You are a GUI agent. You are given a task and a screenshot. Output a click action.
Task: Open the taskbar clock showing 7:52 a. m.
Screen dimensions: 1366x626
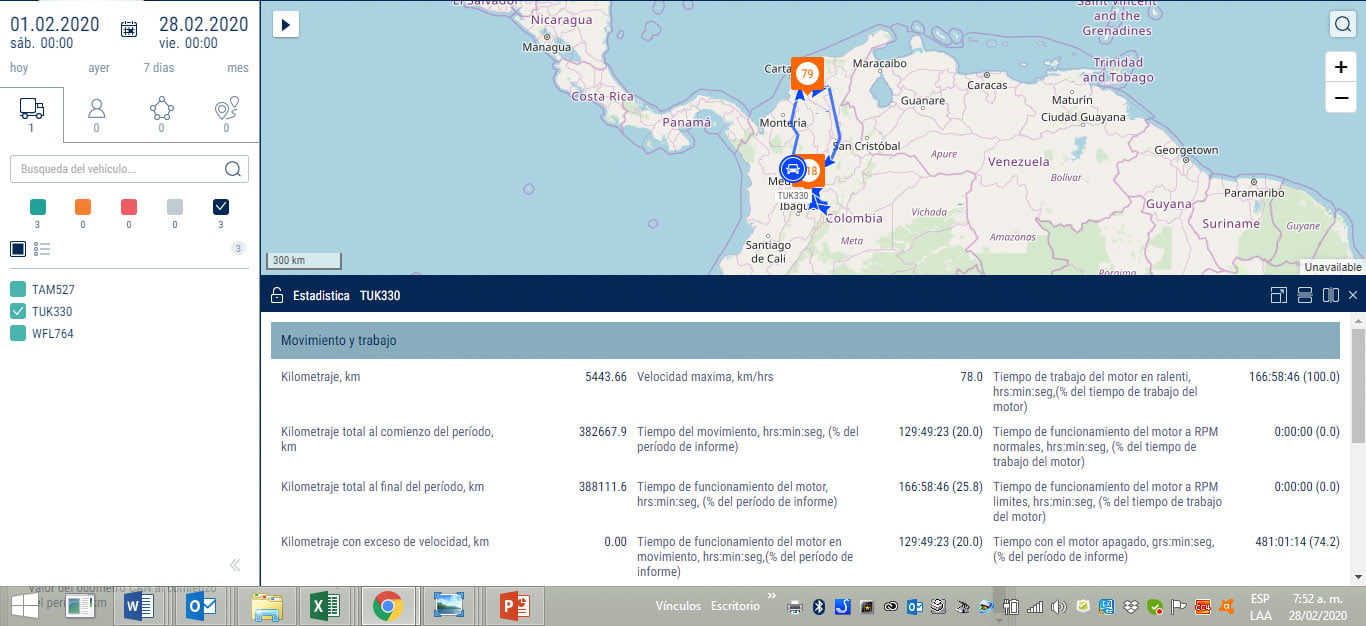(x=1317, y=606)
